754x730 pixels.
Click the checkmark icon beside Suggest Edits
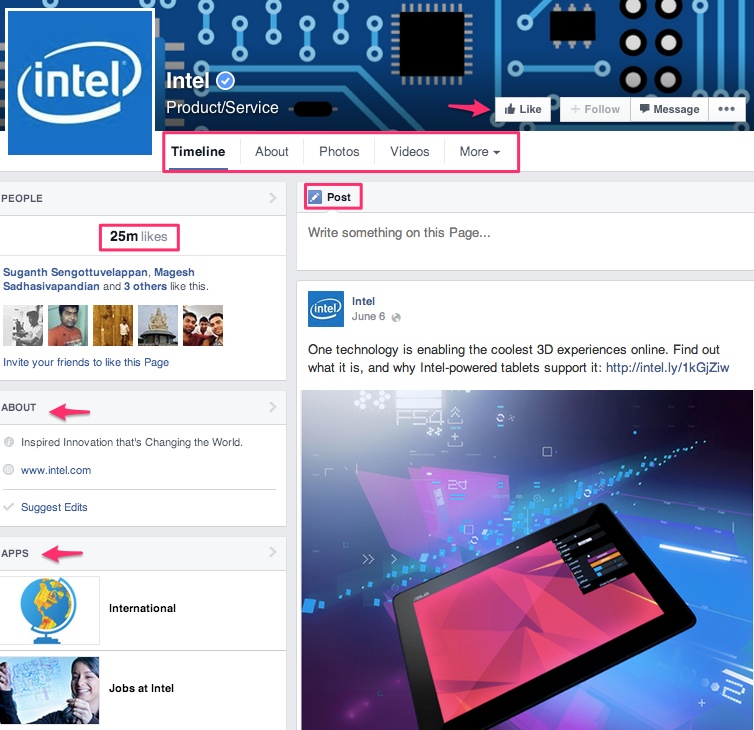pyautogui.click(x=8, y=507)
